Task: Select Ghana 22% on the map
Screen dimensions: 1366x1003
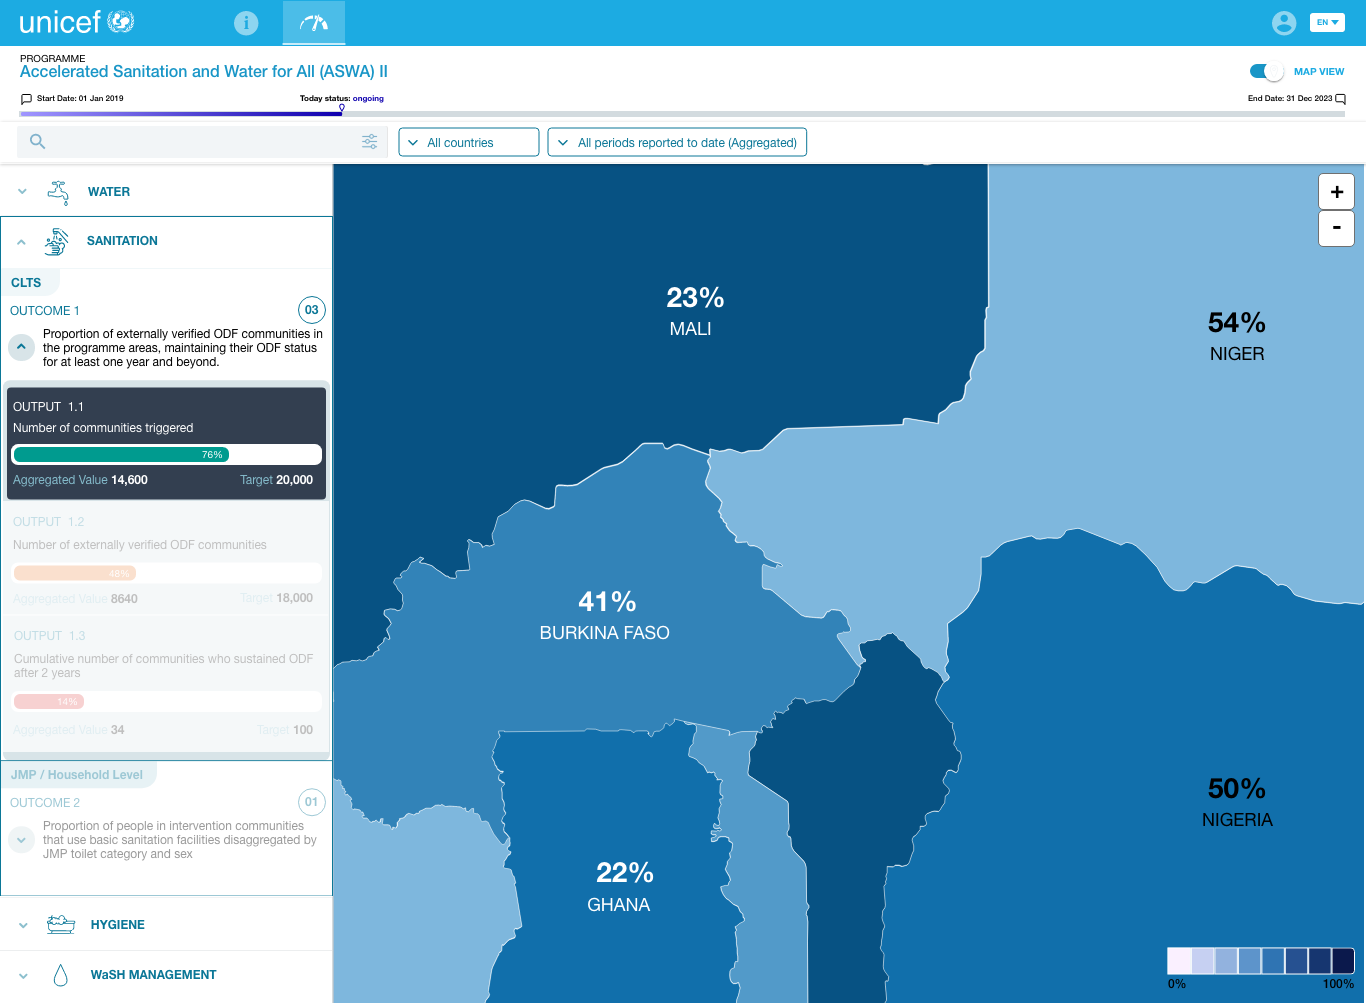Action: (x=621, y=887)
